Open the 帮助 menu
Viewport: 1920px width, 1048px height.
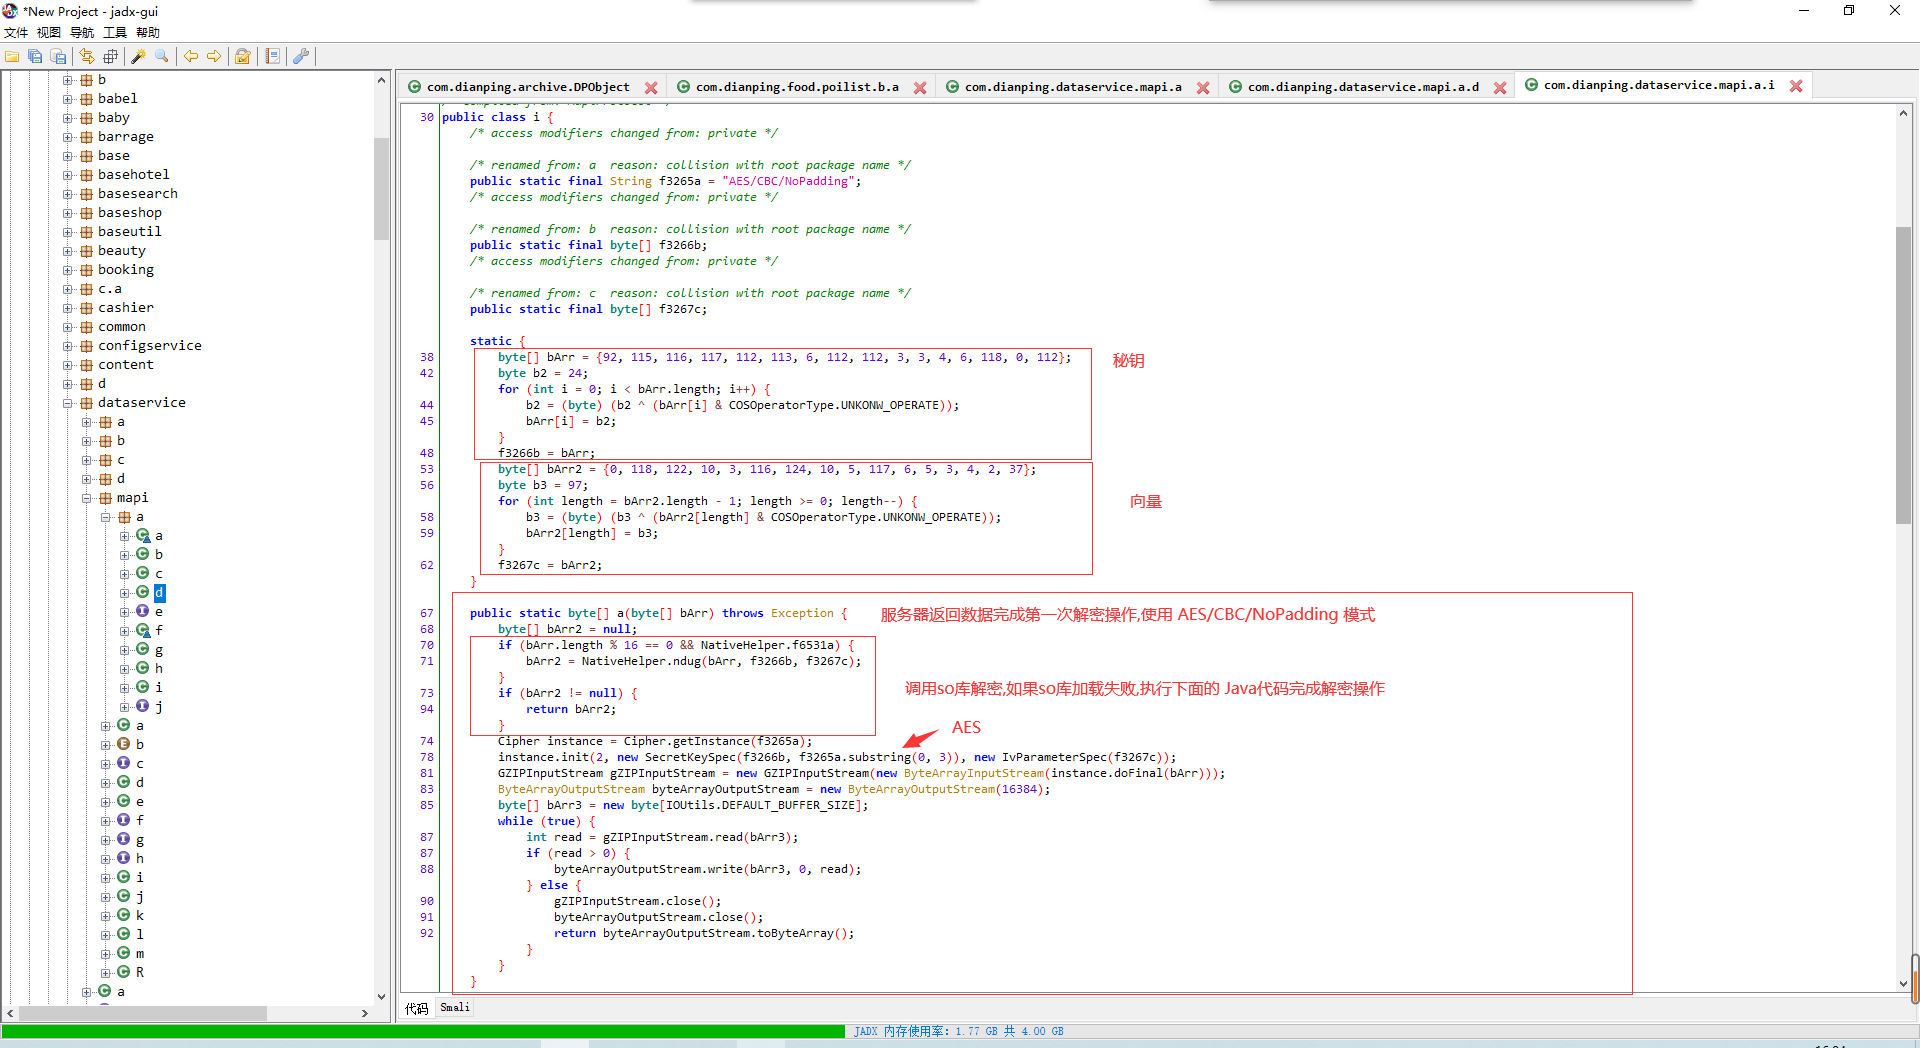click(148, 33)
